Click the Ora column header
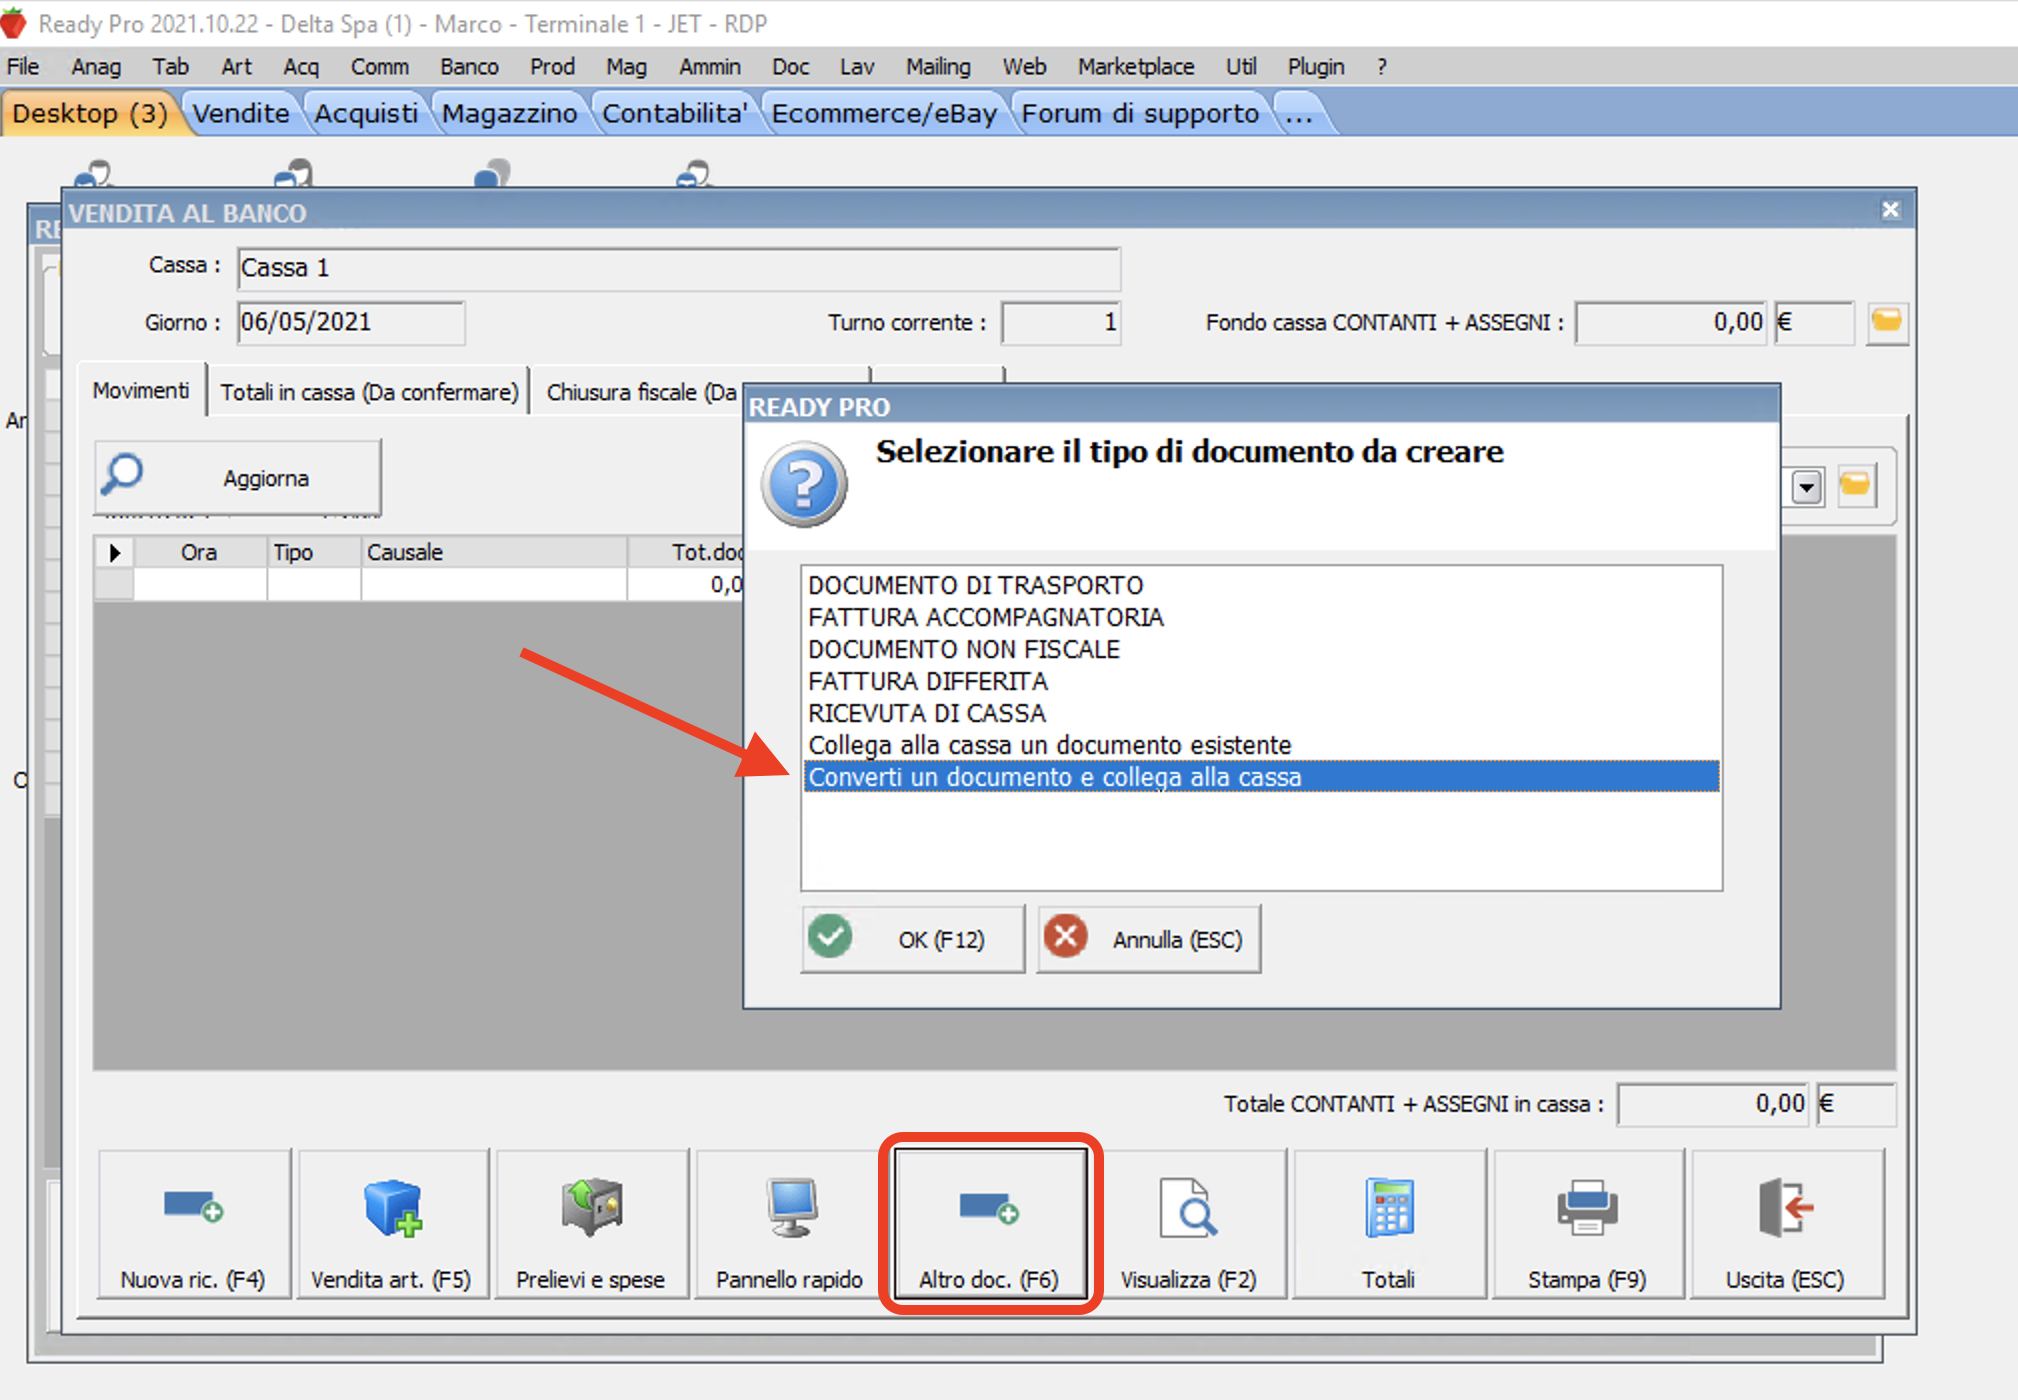The height and width of the screenshot is (1400, 2018). 199,552
